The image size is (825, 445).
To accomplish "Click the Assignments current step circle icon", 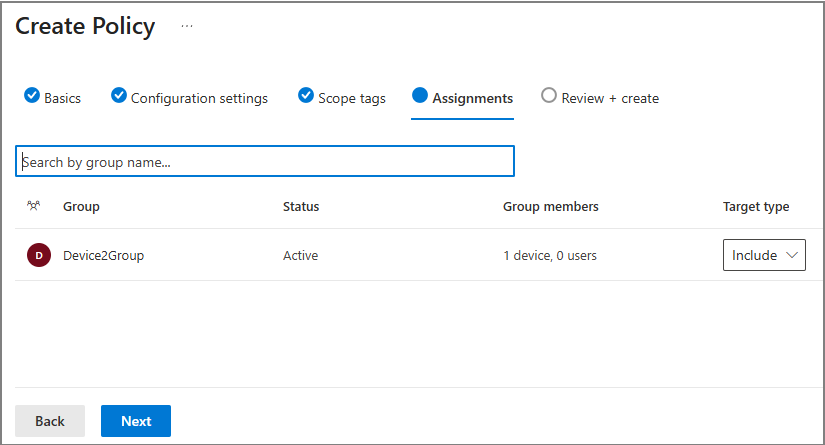I will (x=420, y=96).
